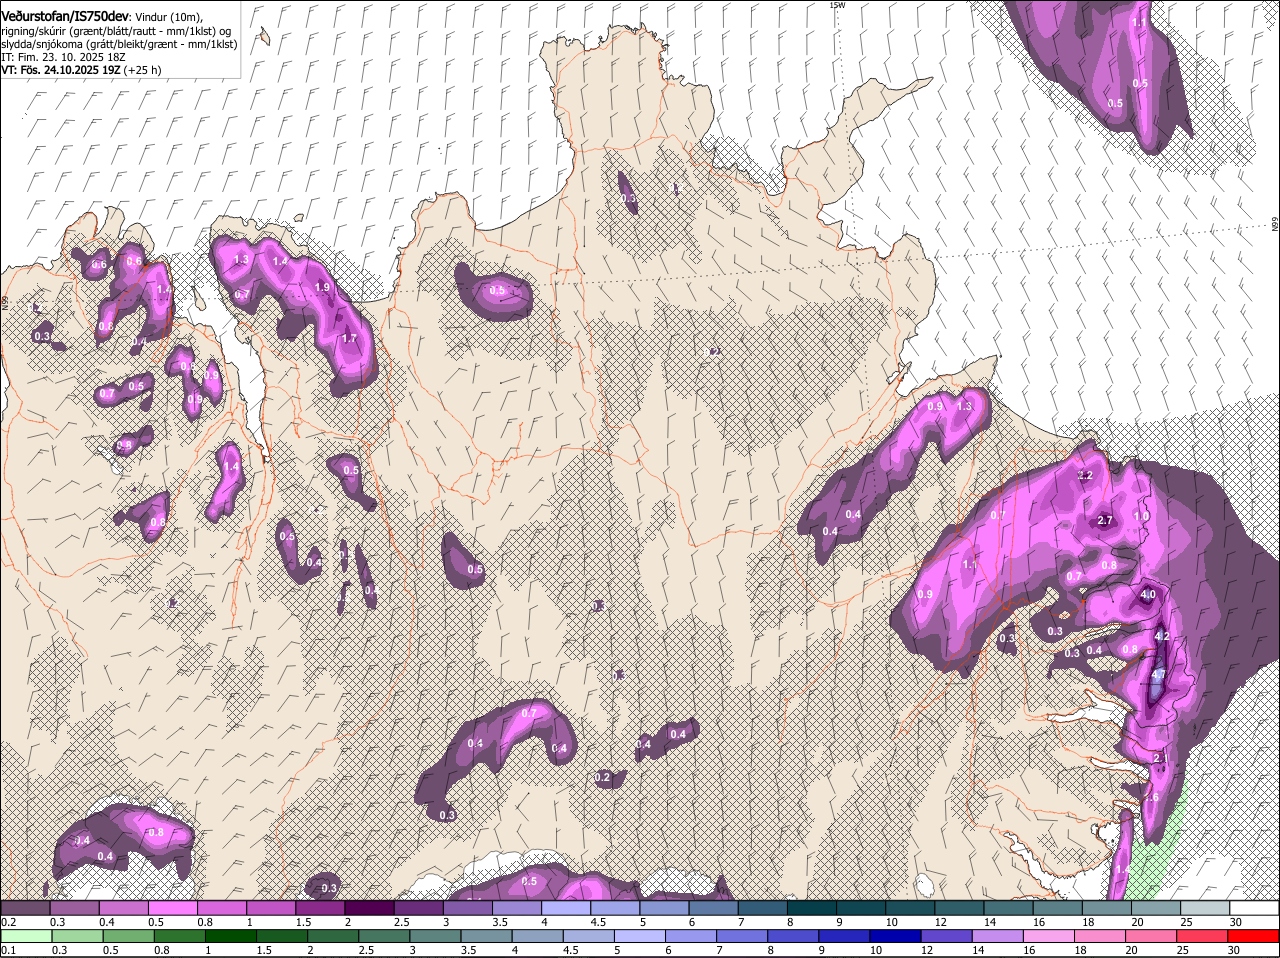Viewport: 1280px width, 958px height.
Task: Click the 'VT: Fös. 24.10.2025 19Z (+25 h)' line
Action: point(81,70)
